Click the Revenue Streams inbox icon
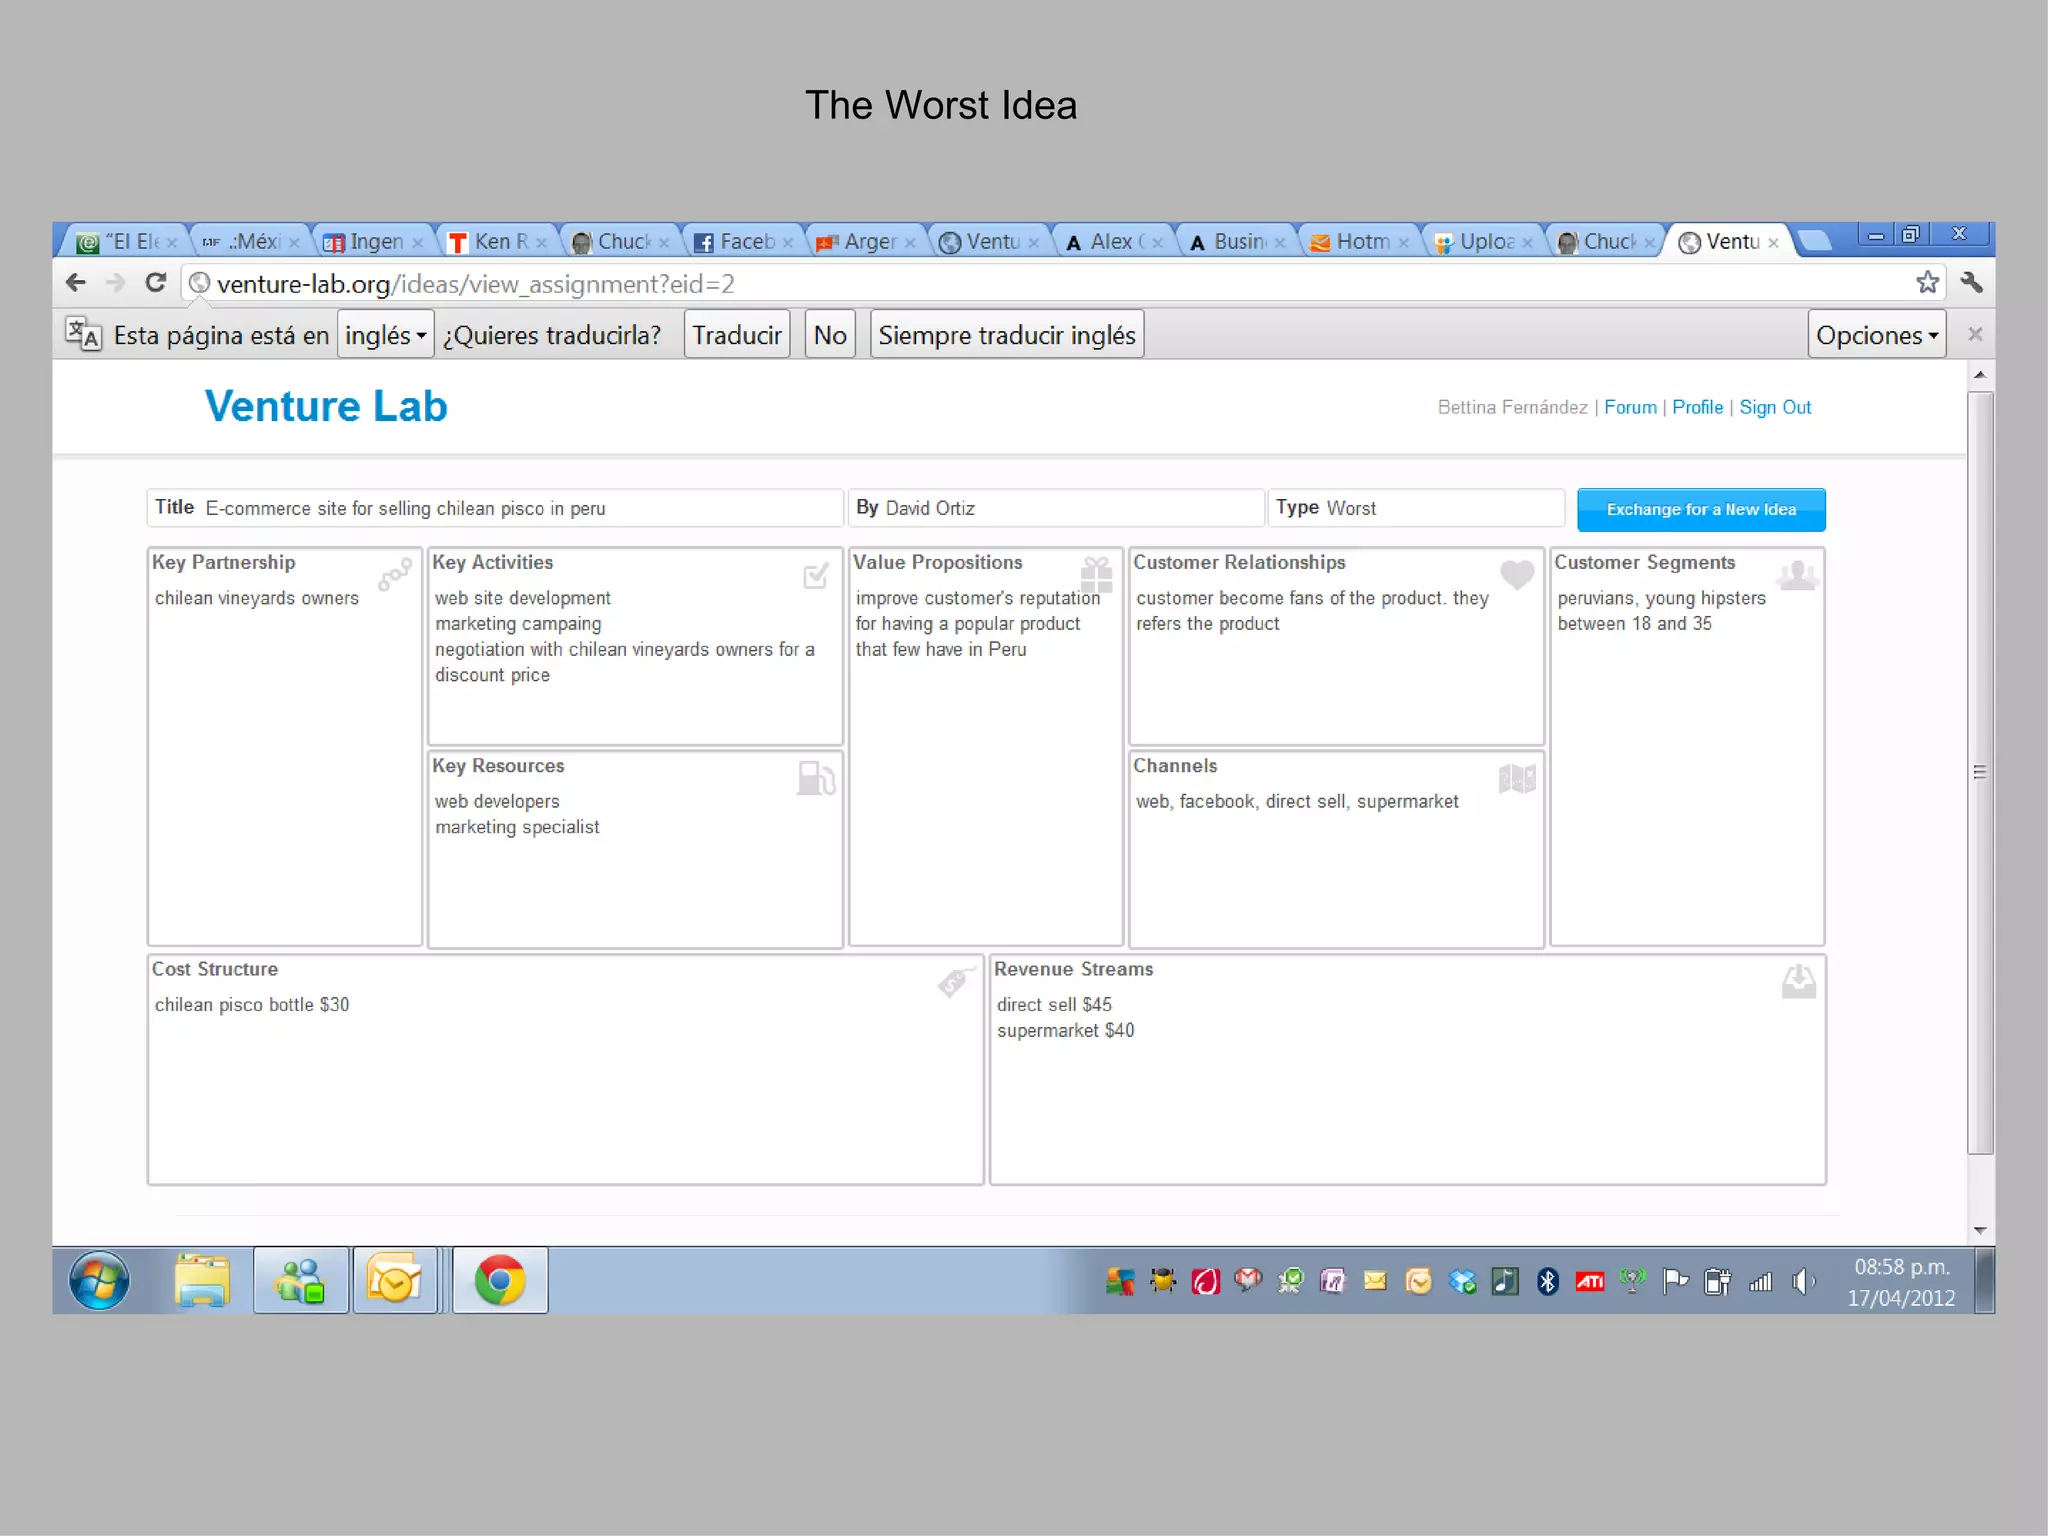Viewport: 2048px width, 1536px height. (x=1798, y=981)
